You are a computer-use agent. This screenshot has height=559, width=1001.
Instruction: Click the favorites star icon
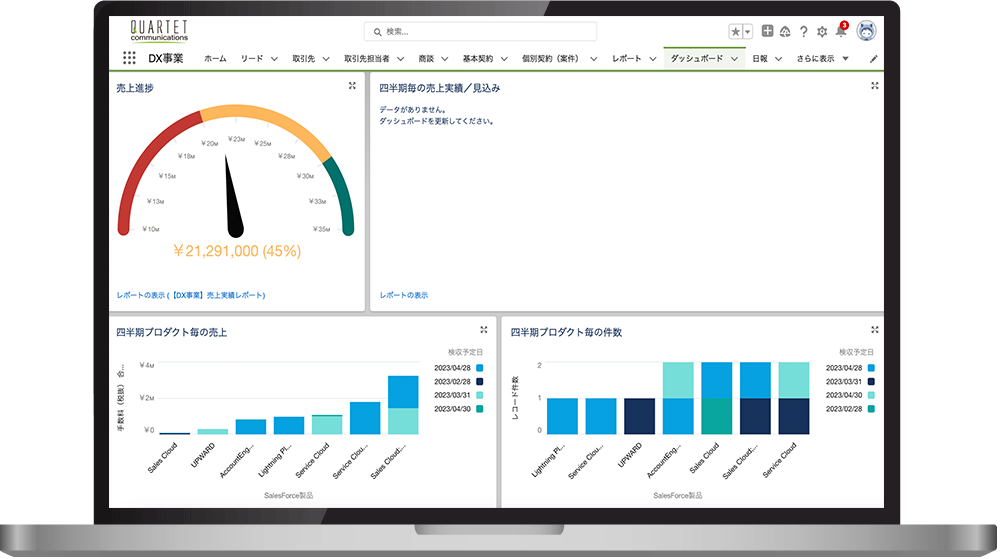click(x=735, y=32)
